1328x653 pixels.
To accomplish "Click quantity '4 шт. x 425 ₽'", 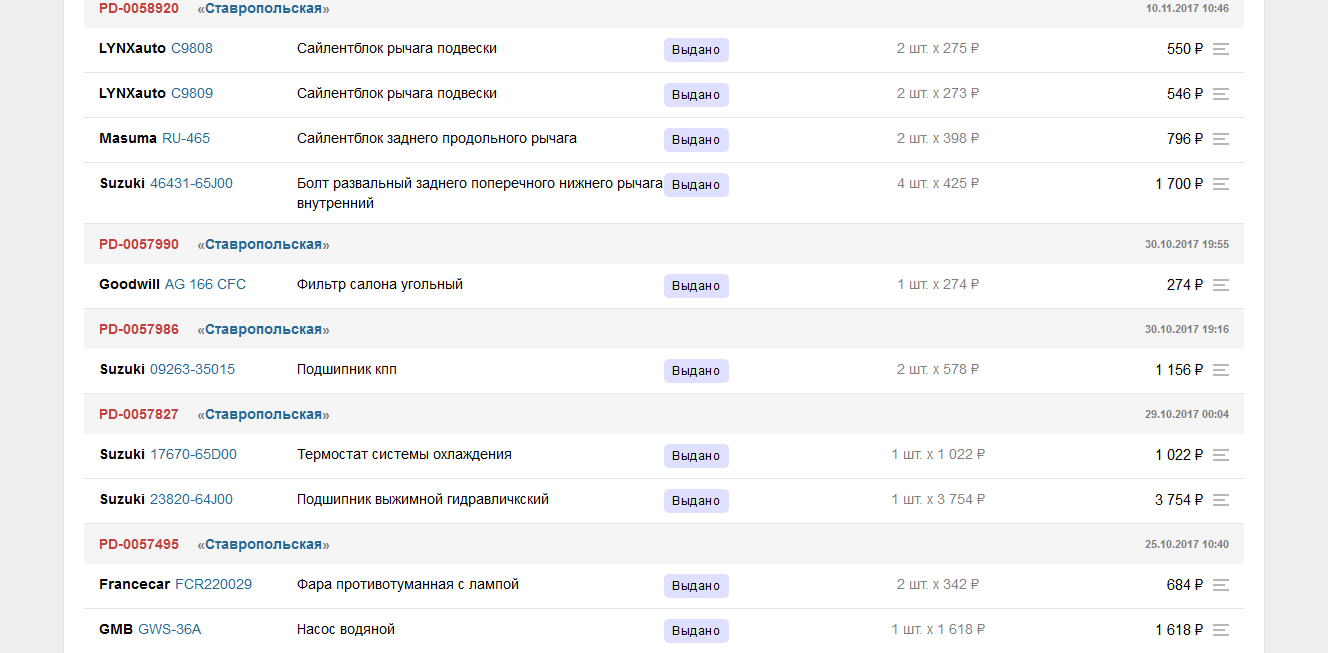I will [x=938, y=183].
